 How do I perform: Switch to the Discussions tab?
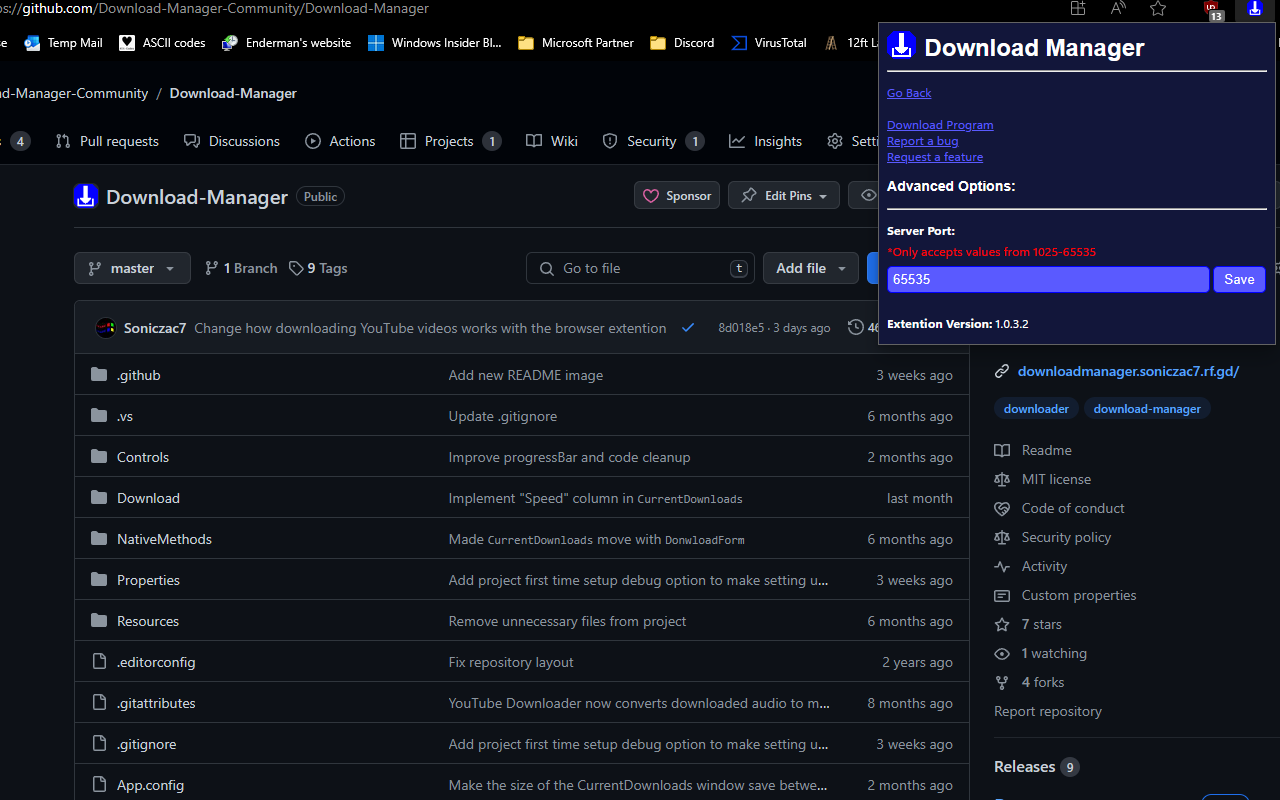[x=232, y=141]
